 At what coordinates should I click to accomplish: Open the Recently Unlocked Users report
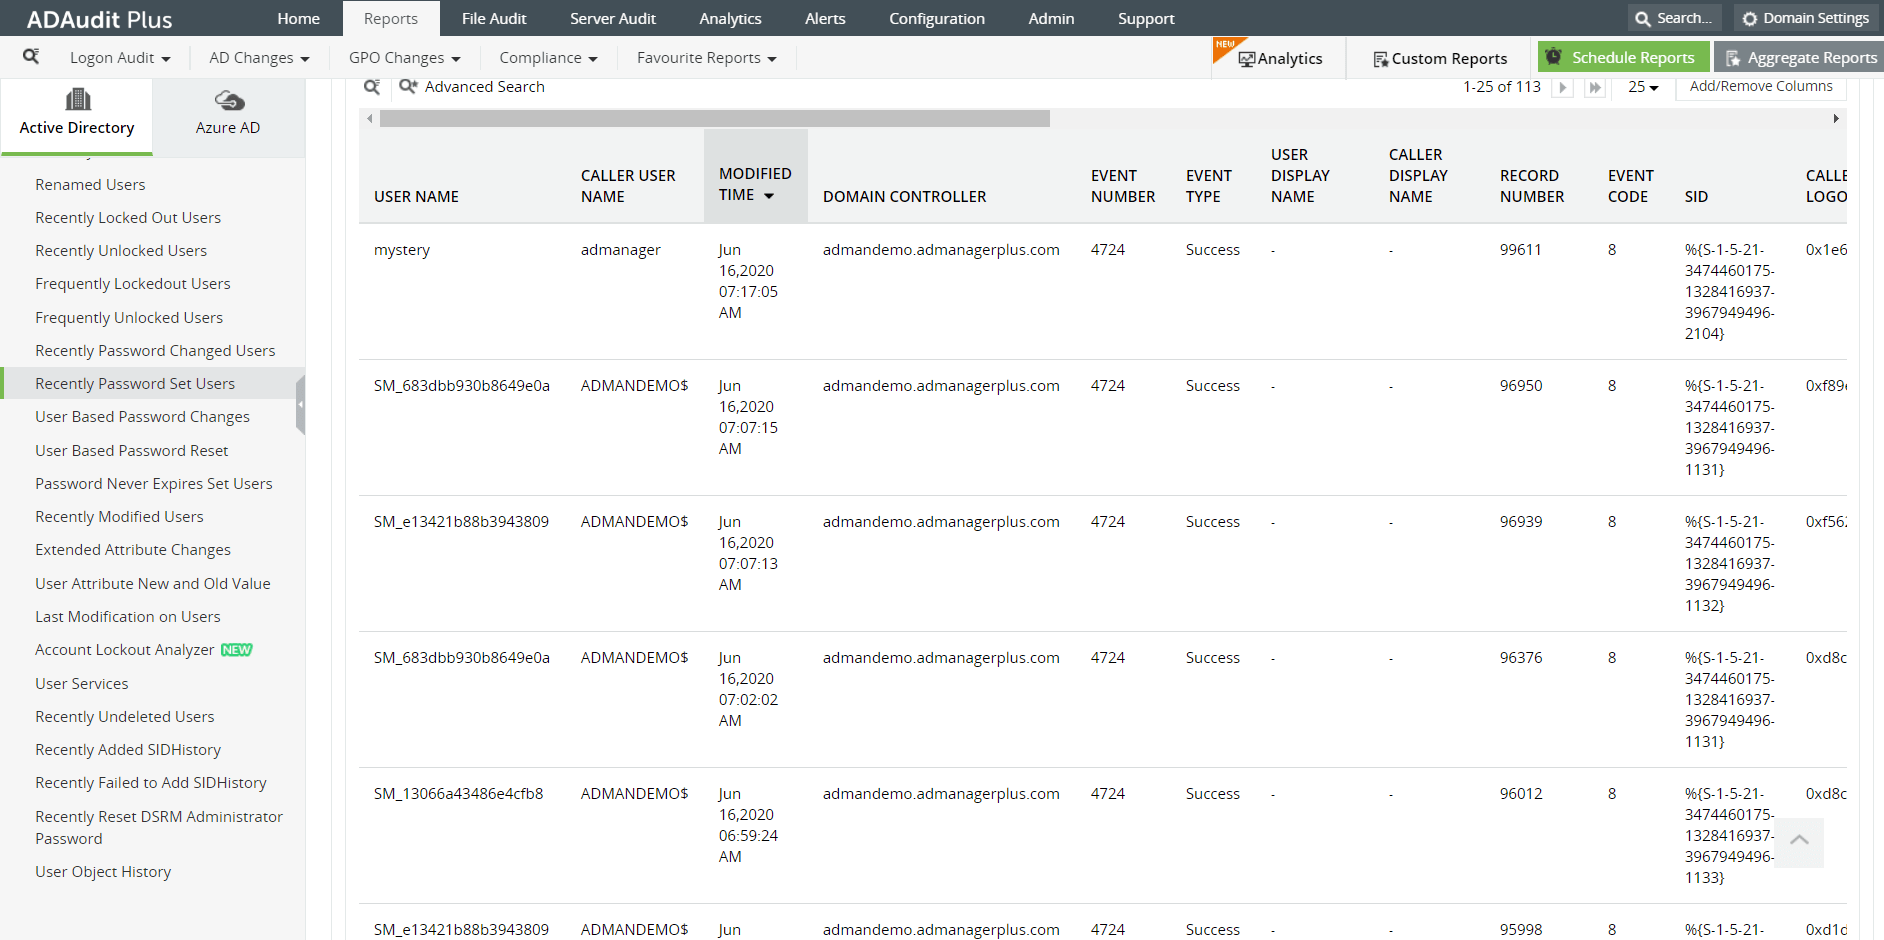(x=121, y=250)
